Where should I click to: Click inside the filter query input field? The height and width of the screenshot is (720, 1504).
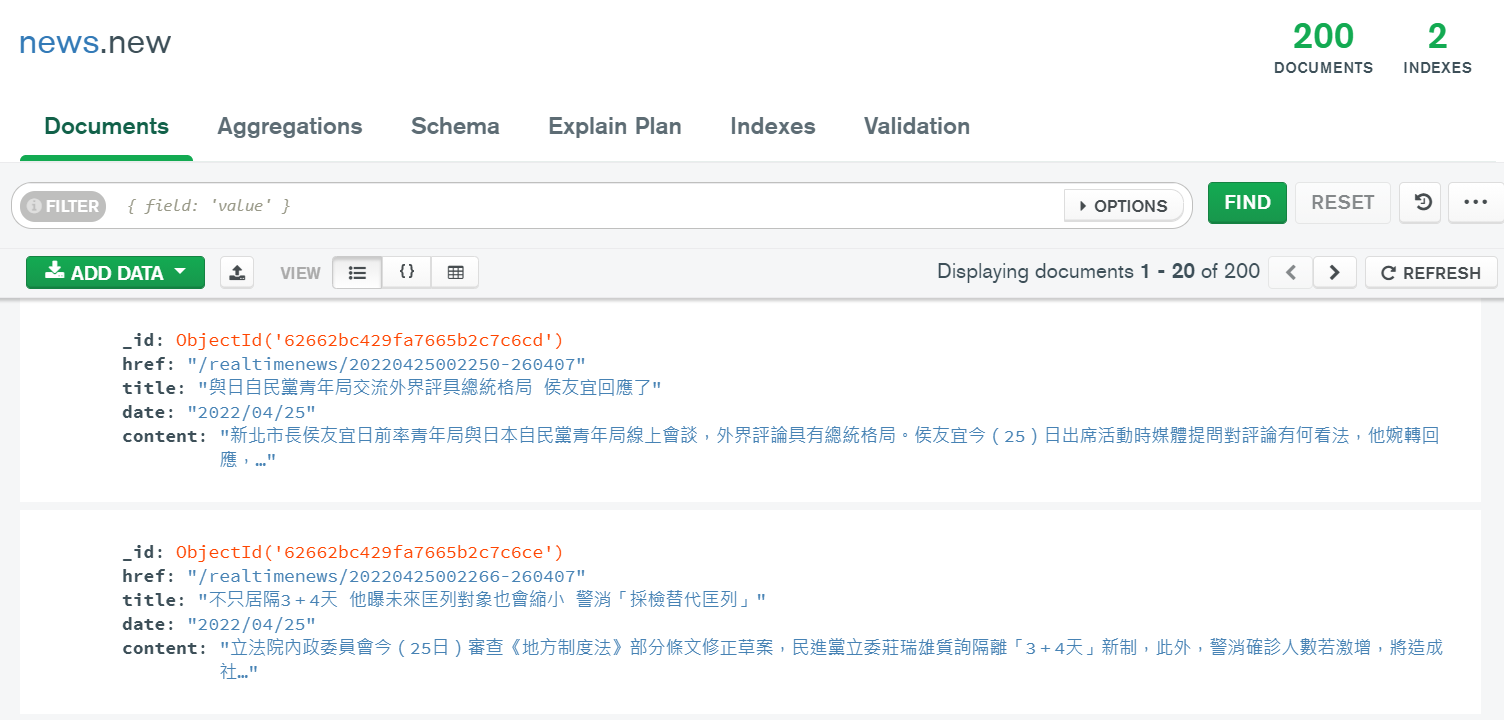600,206
